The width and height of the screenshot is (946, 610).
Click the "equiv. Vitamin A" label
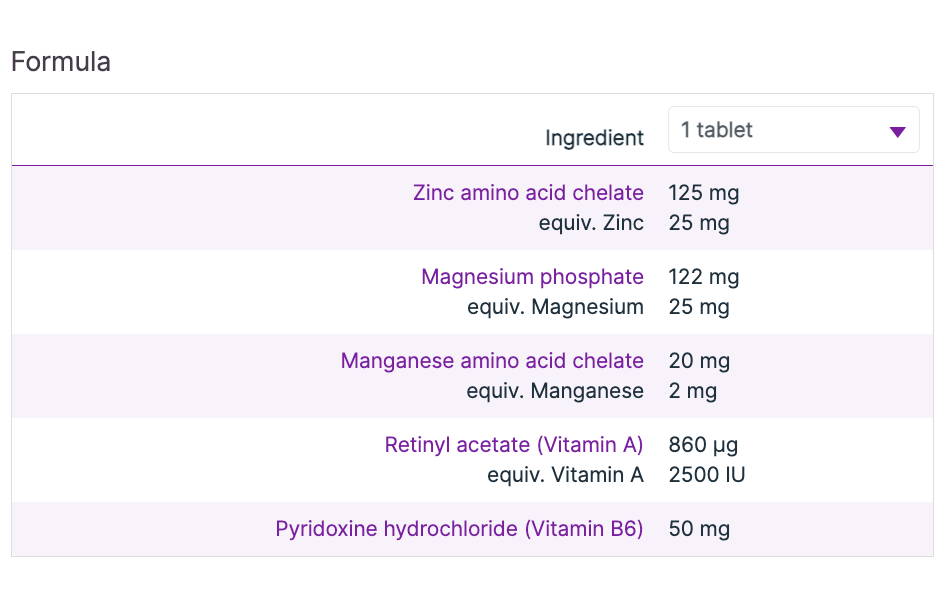click(565, 475)
